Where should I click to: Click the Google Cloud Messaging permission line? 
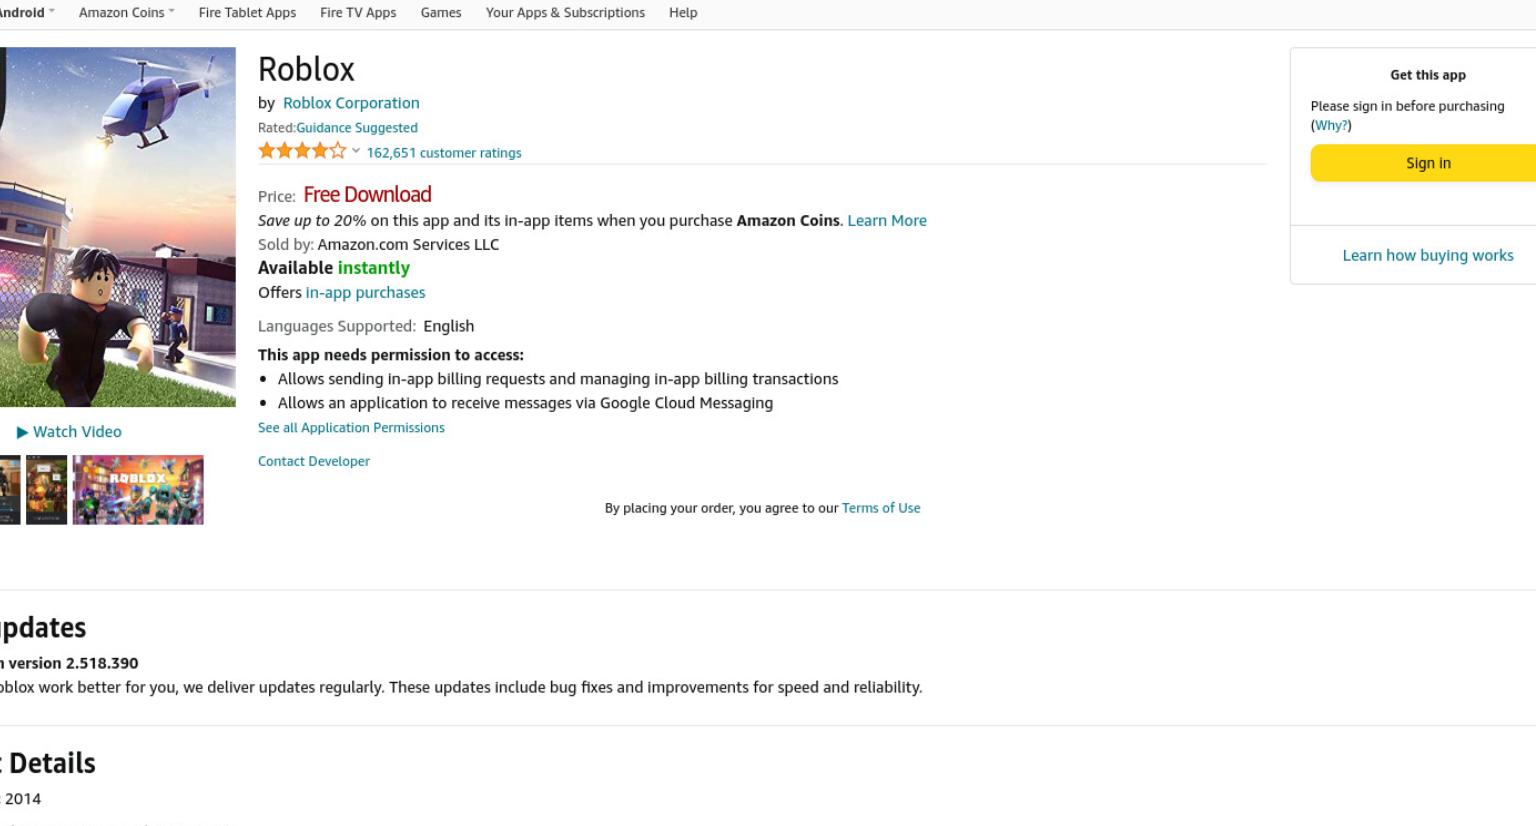click(525, 403)
